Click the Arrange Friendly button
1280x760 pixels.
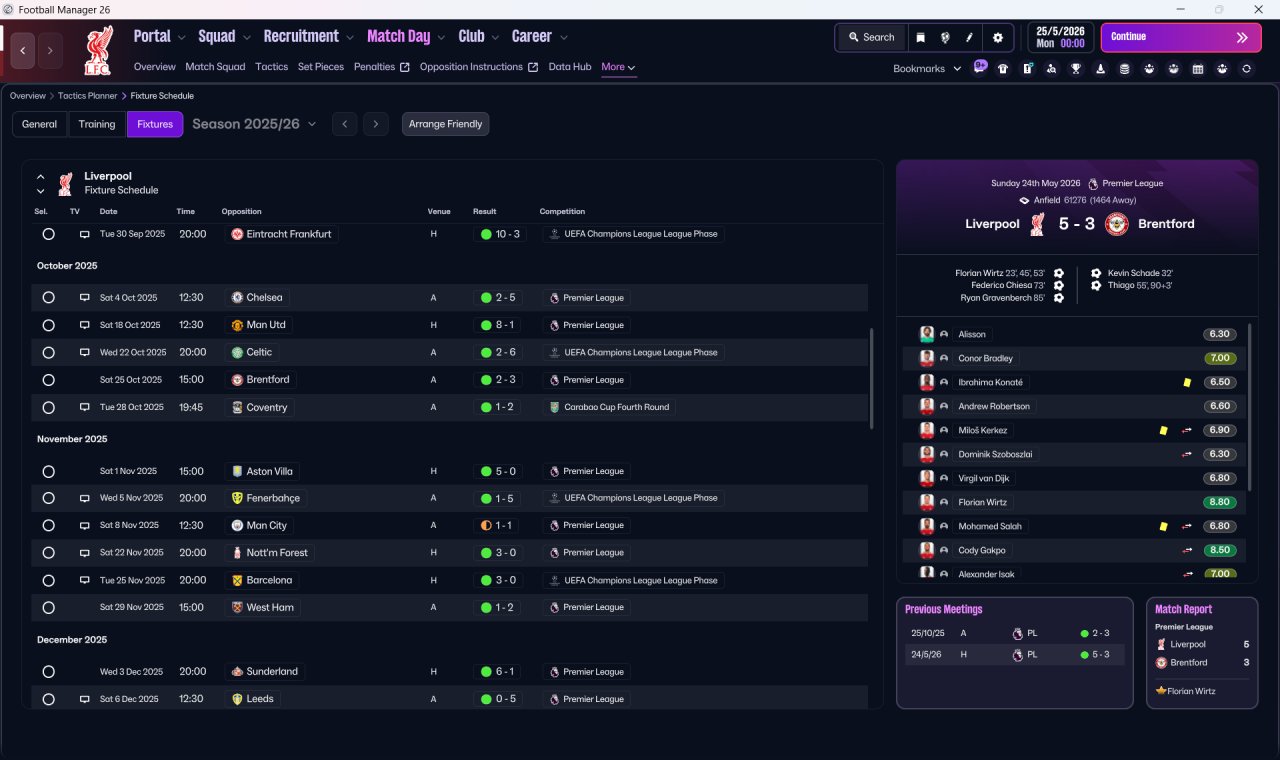(446, 124)
